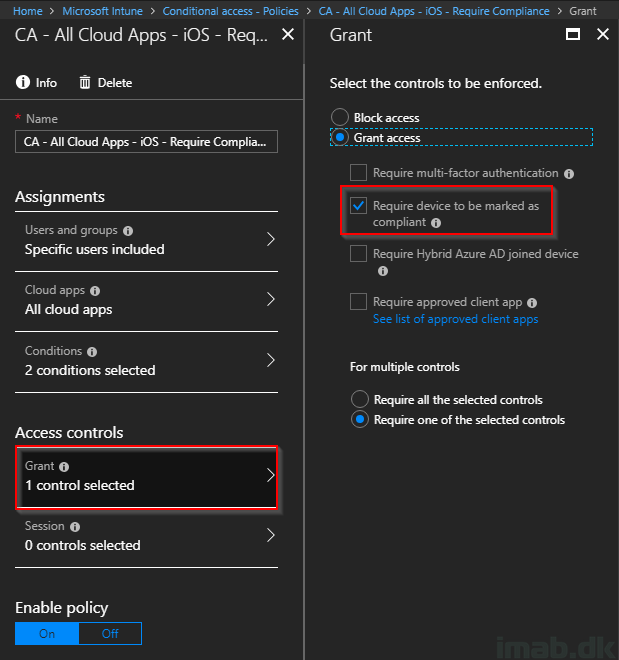Click info icon next to Conditions
Screen dimensions: 619x660
pyautogui.click(x=92, y=351)
